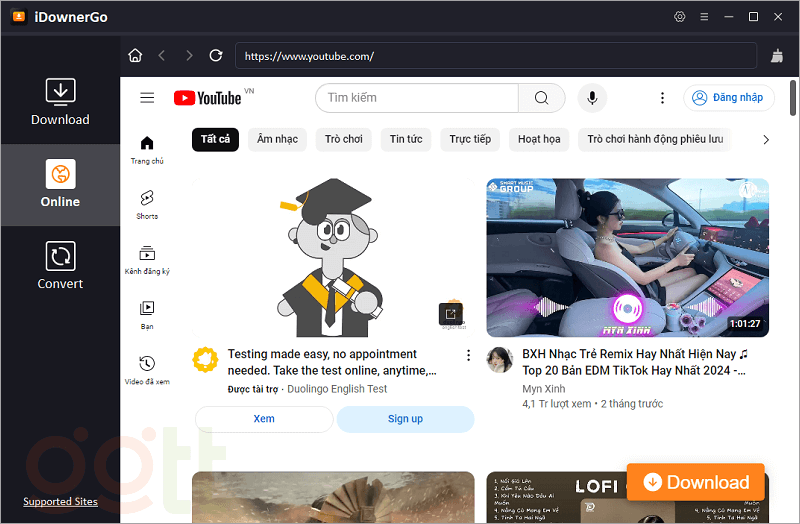Click the YouTube search magnifier button
Viewport: 800px width, 524px height.
(x=541, y=98)
